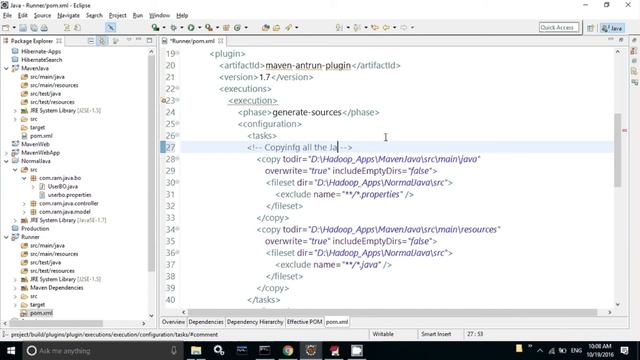
Task: Expand the MavenWebApp project node
Action: 6,153
